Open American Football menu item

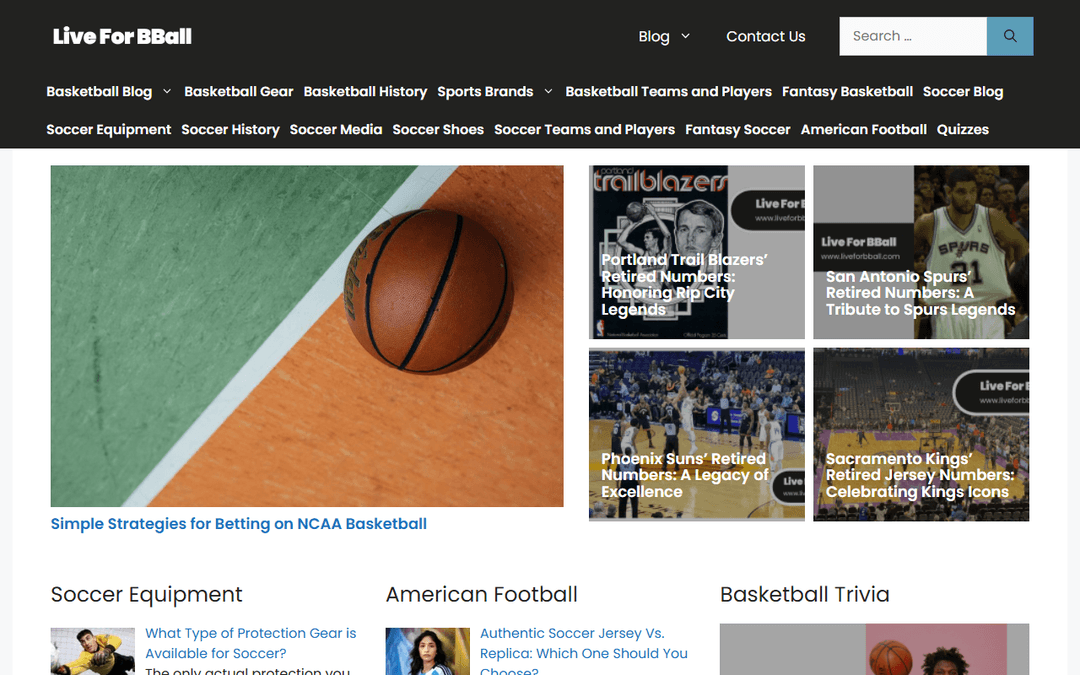tap(864, 129)
